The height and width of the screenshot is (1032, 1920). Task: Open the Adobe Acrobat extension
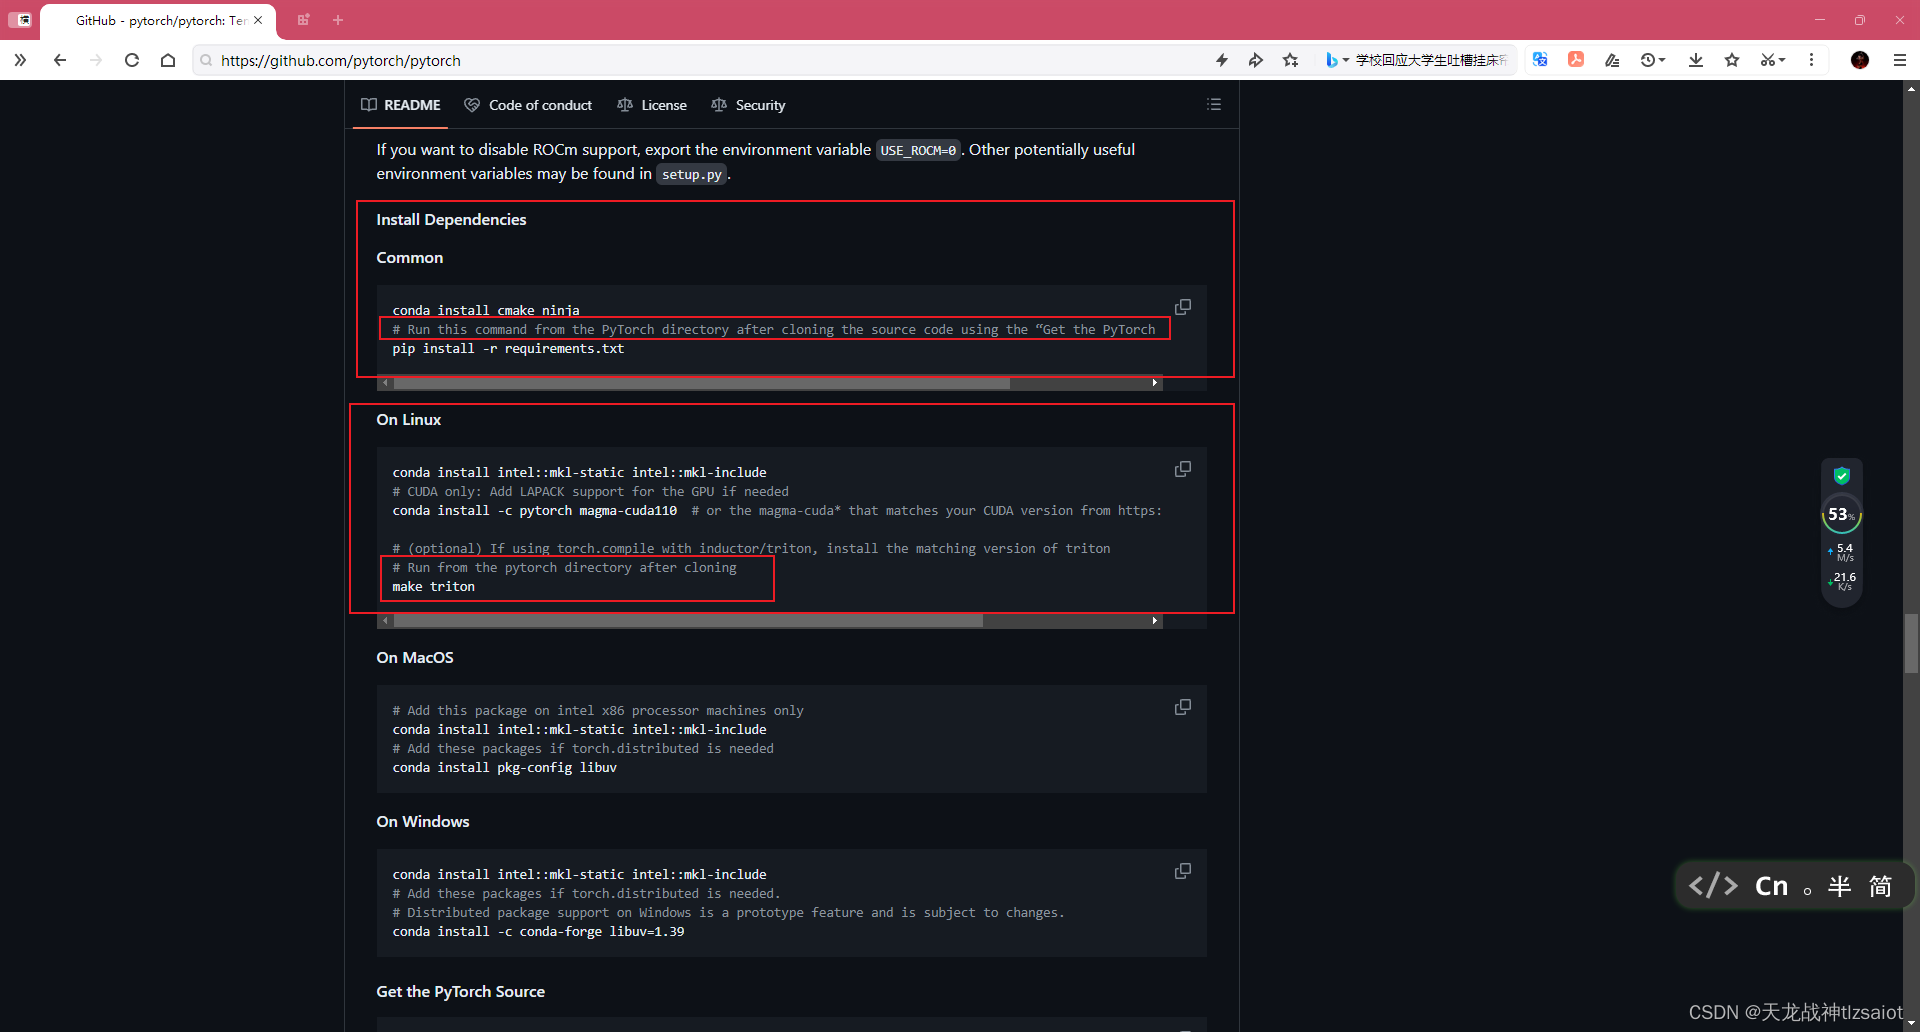point(1577,60)
